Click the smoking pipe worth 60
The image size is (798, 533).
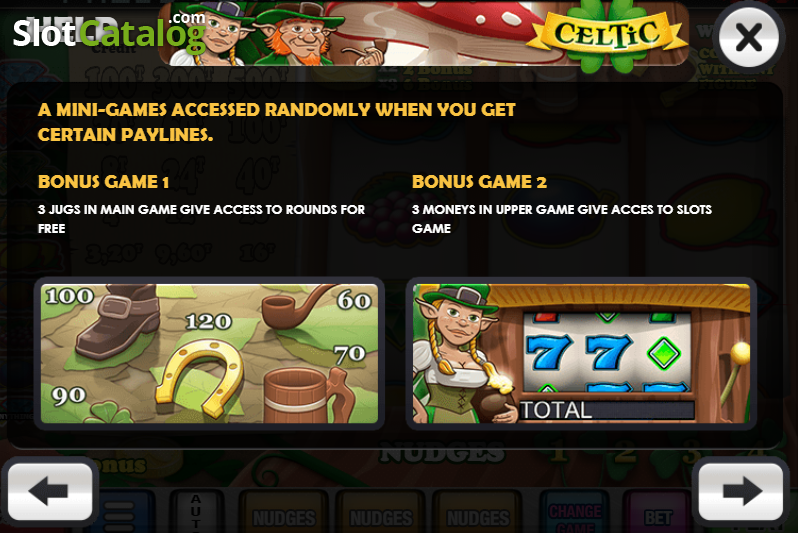(x=298, y=306)
